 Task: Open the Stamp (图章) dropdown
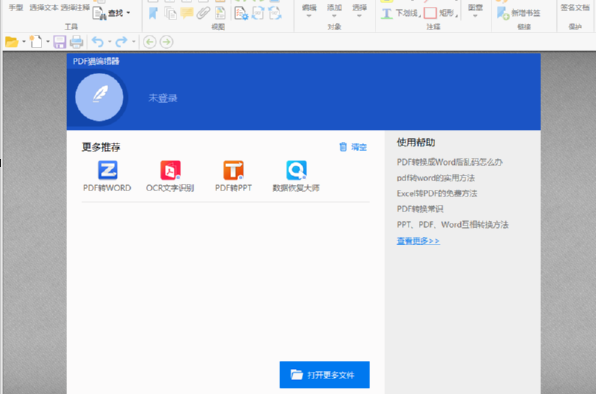[475, 11]
